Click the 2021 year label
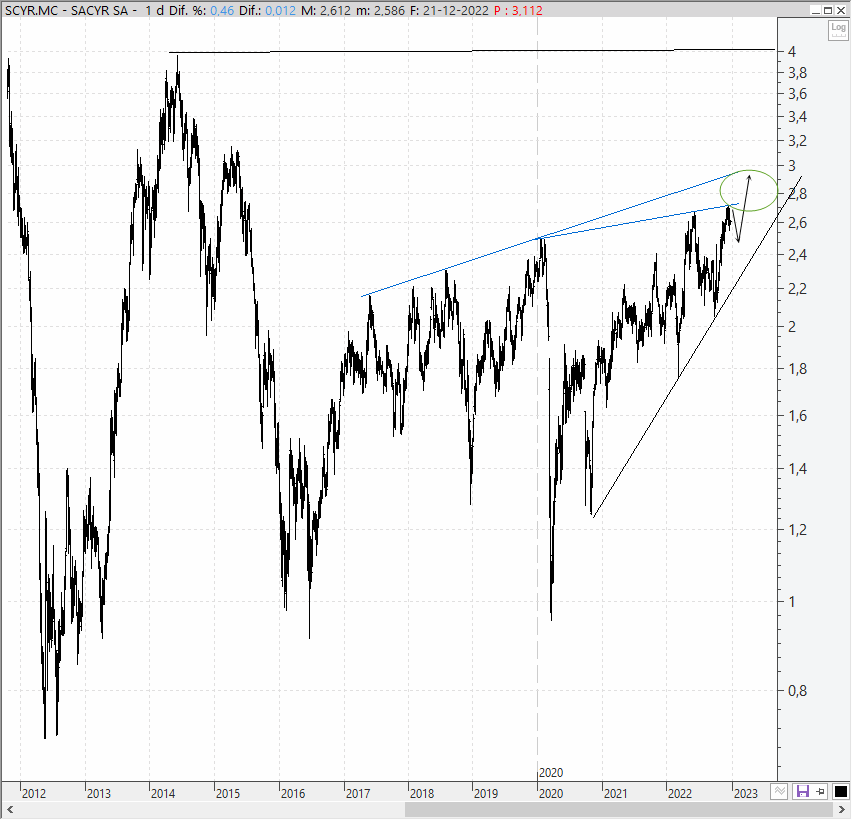852x820 pixels. tap(616, 793)
